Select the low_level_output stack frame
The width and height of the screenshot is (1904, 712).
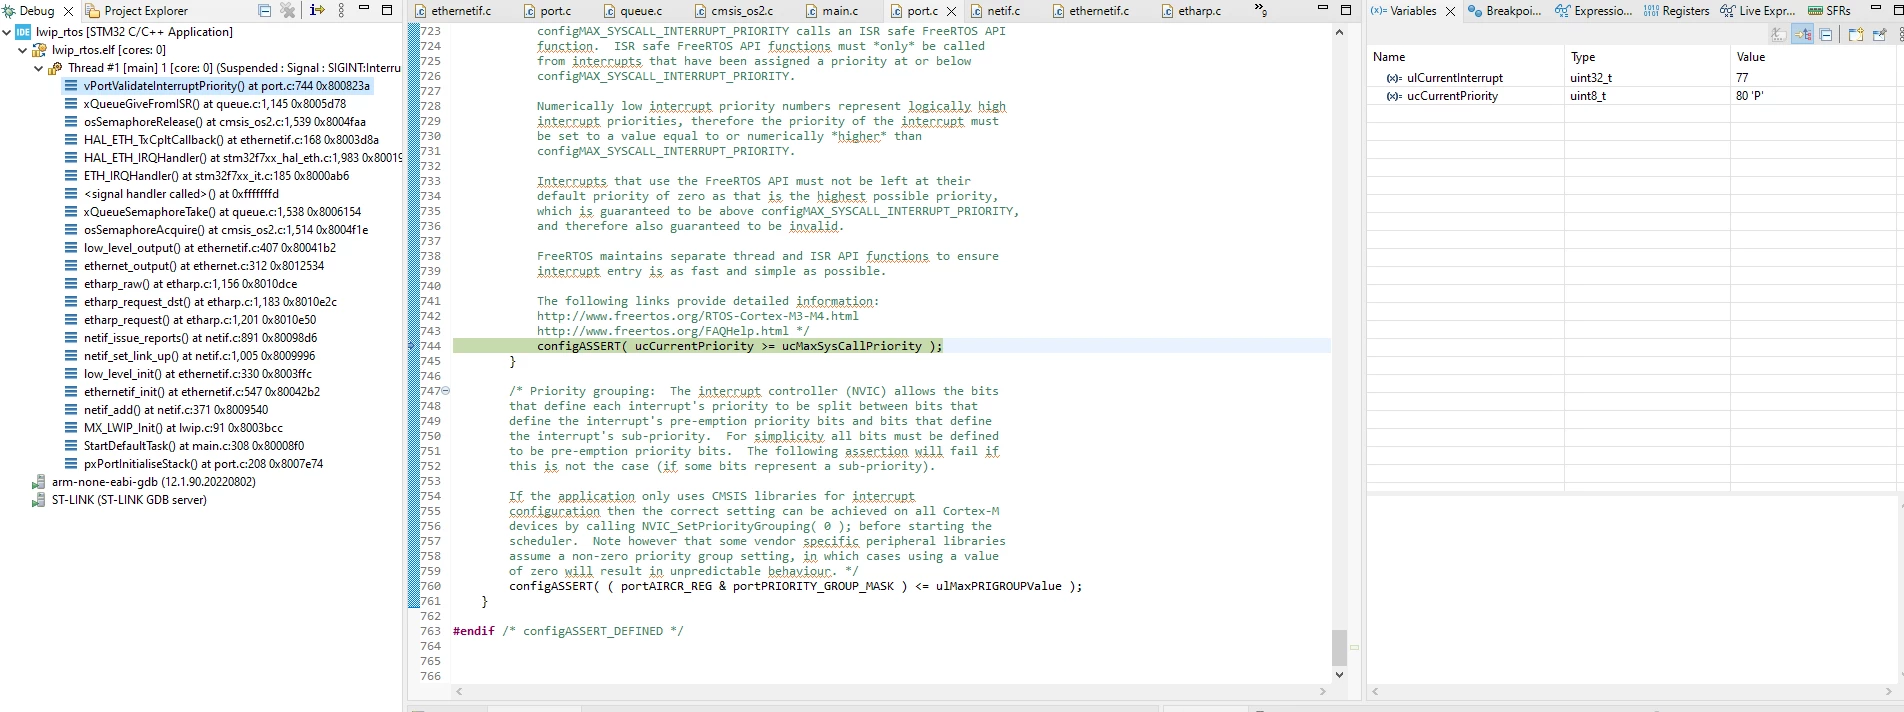pyautogui.click(x=200, y=248)
